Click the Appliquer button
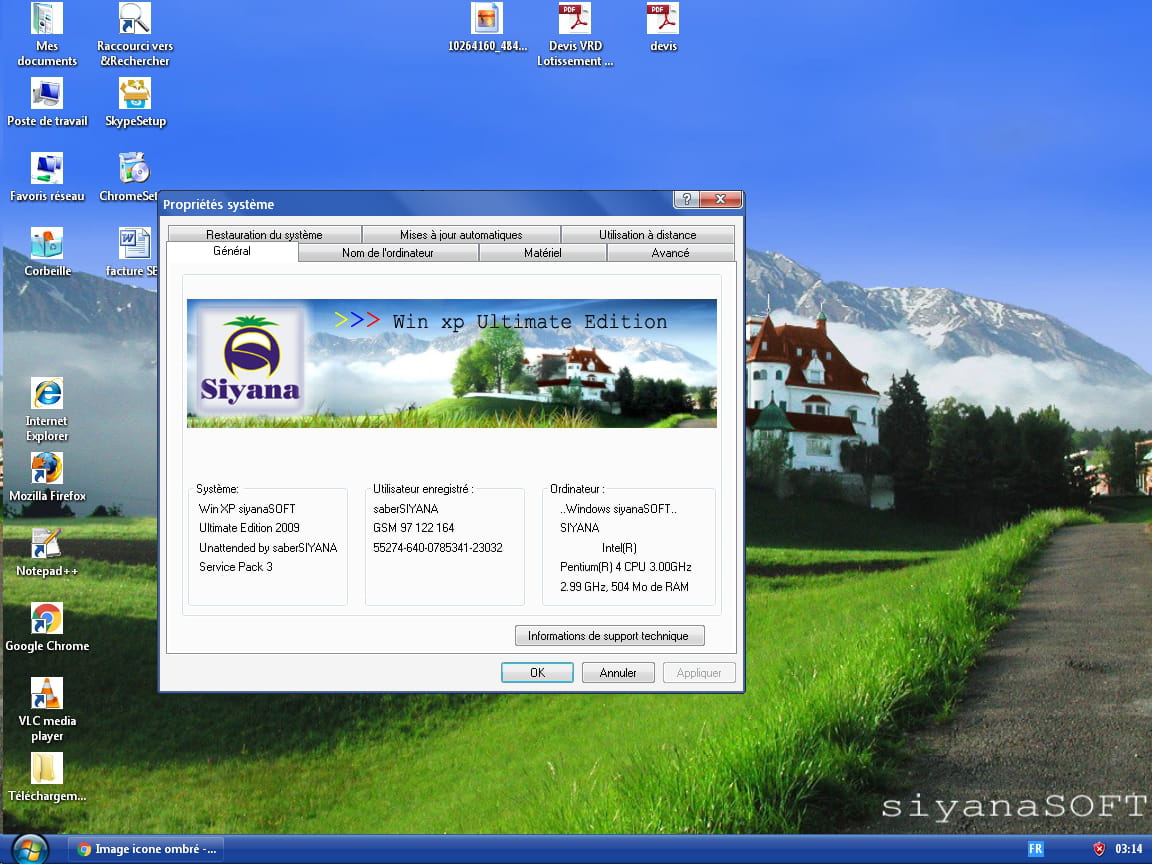 point(699,672)
